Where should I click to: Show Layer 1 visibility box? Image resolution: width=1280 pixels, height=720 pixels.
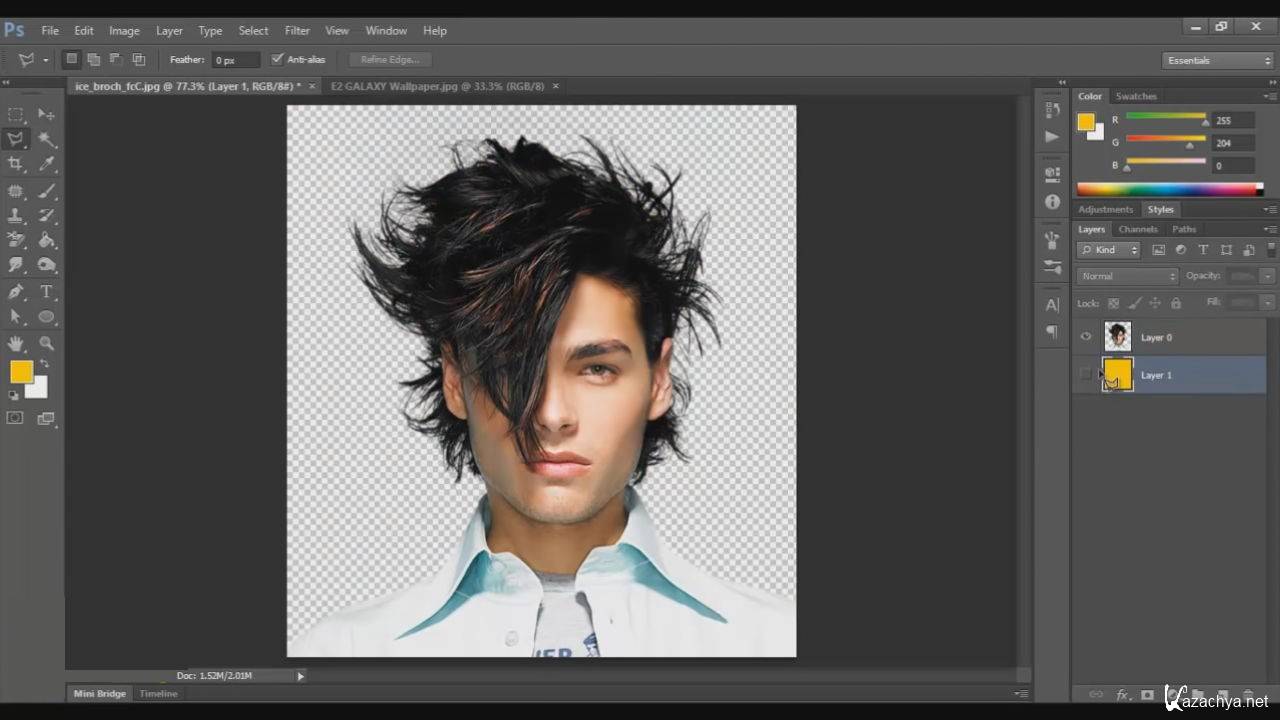click(1086, 375)
